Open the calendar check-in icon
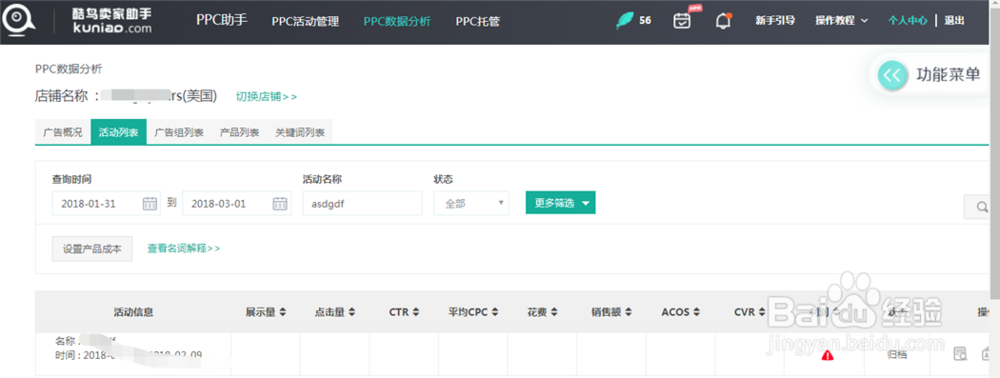 682,20
